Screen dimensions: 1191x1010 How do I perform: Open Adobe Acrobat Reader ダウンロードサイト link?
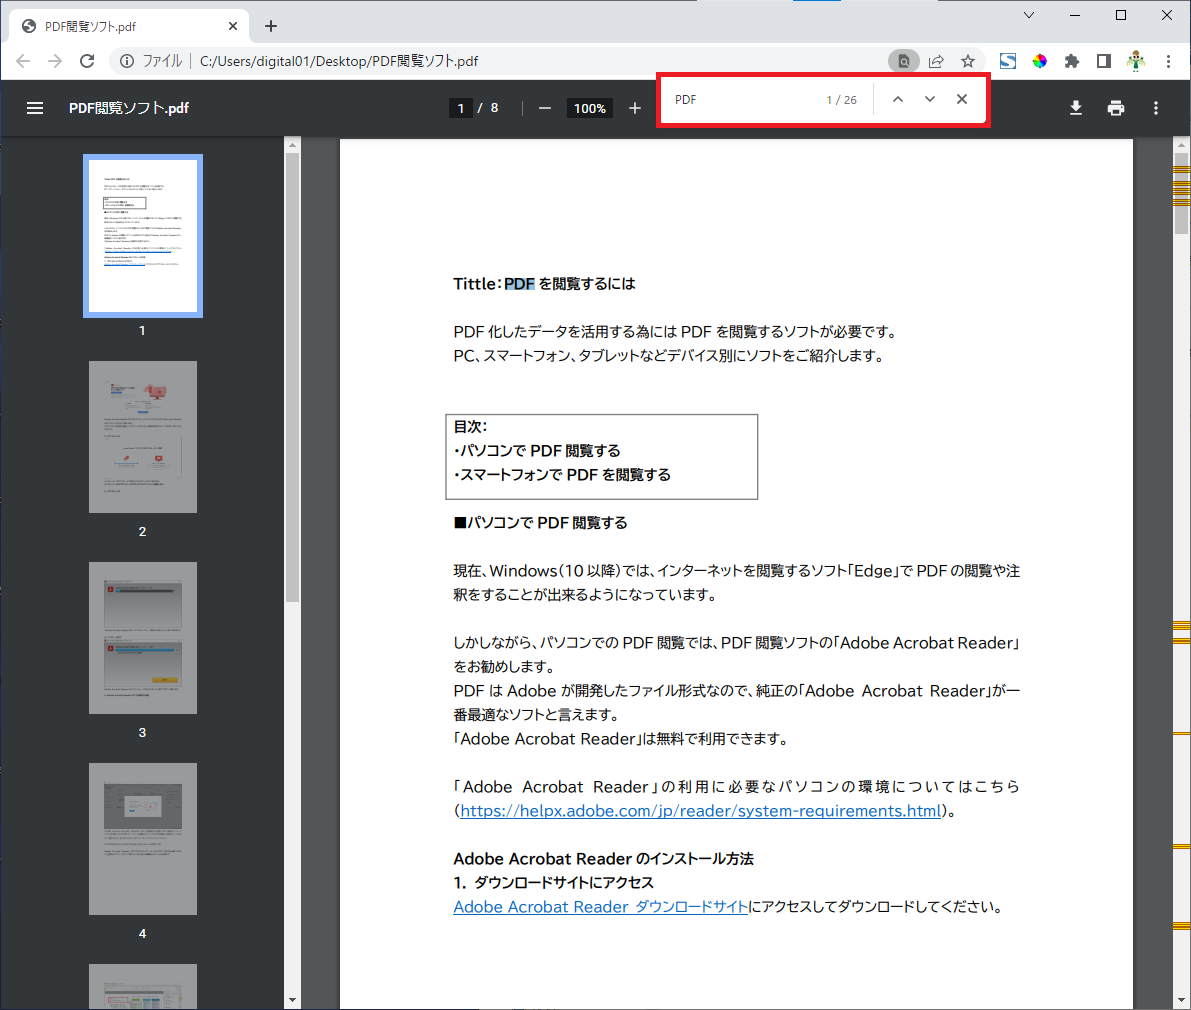[x=600, y=907]
